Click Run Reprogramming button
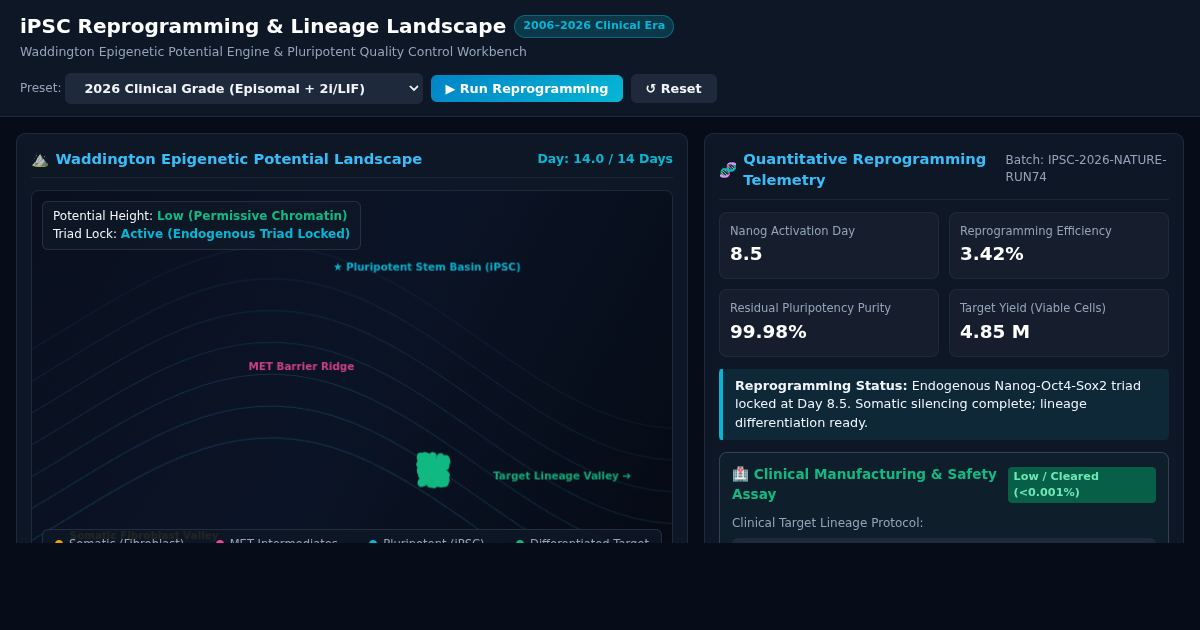Image resolution: width=1200 pixels, height=630 pixels. 527,88
